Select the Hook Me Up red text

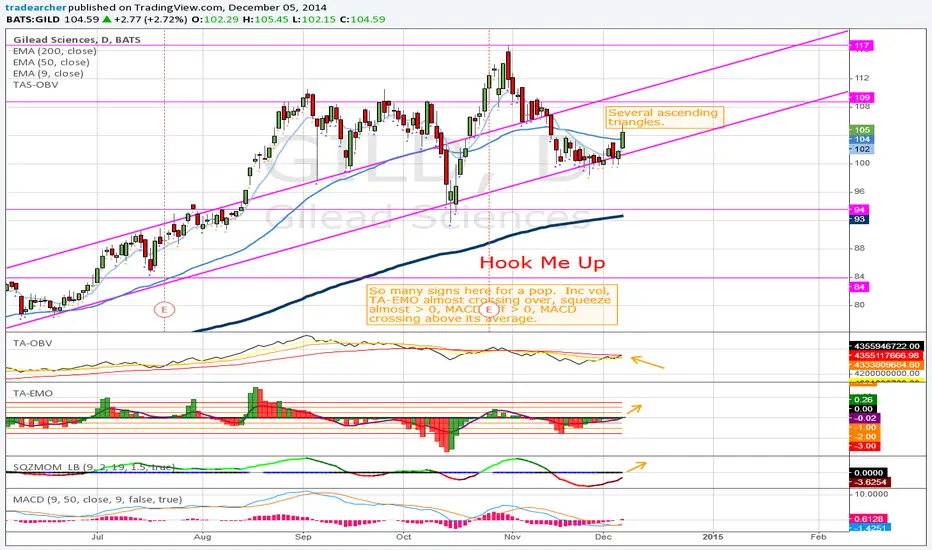pyautogui.click(x=543, y=263)
